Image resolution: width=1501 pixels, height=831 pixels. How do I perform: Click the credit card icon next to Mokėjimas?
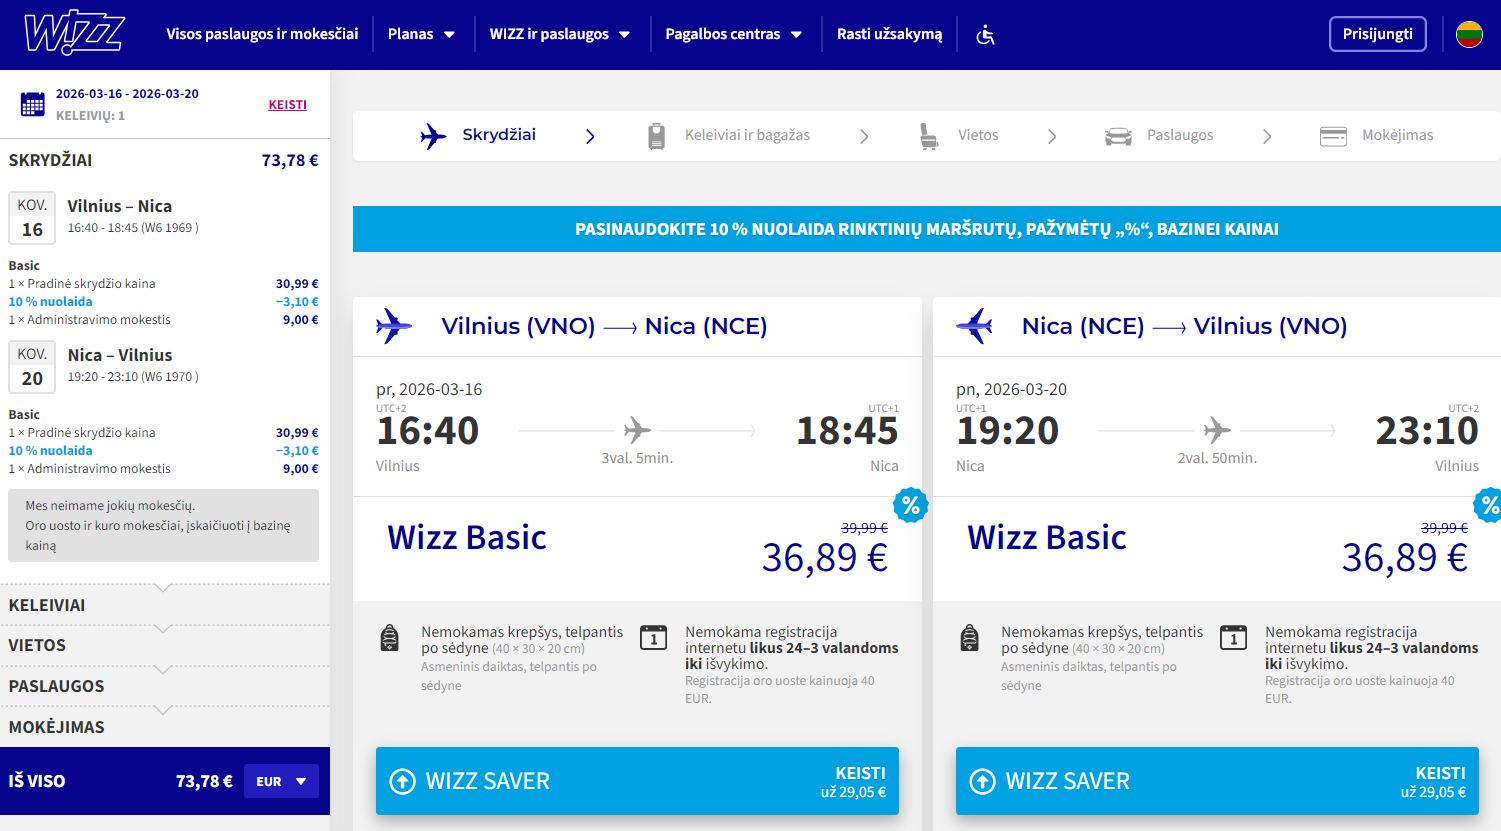point(1333,136)
